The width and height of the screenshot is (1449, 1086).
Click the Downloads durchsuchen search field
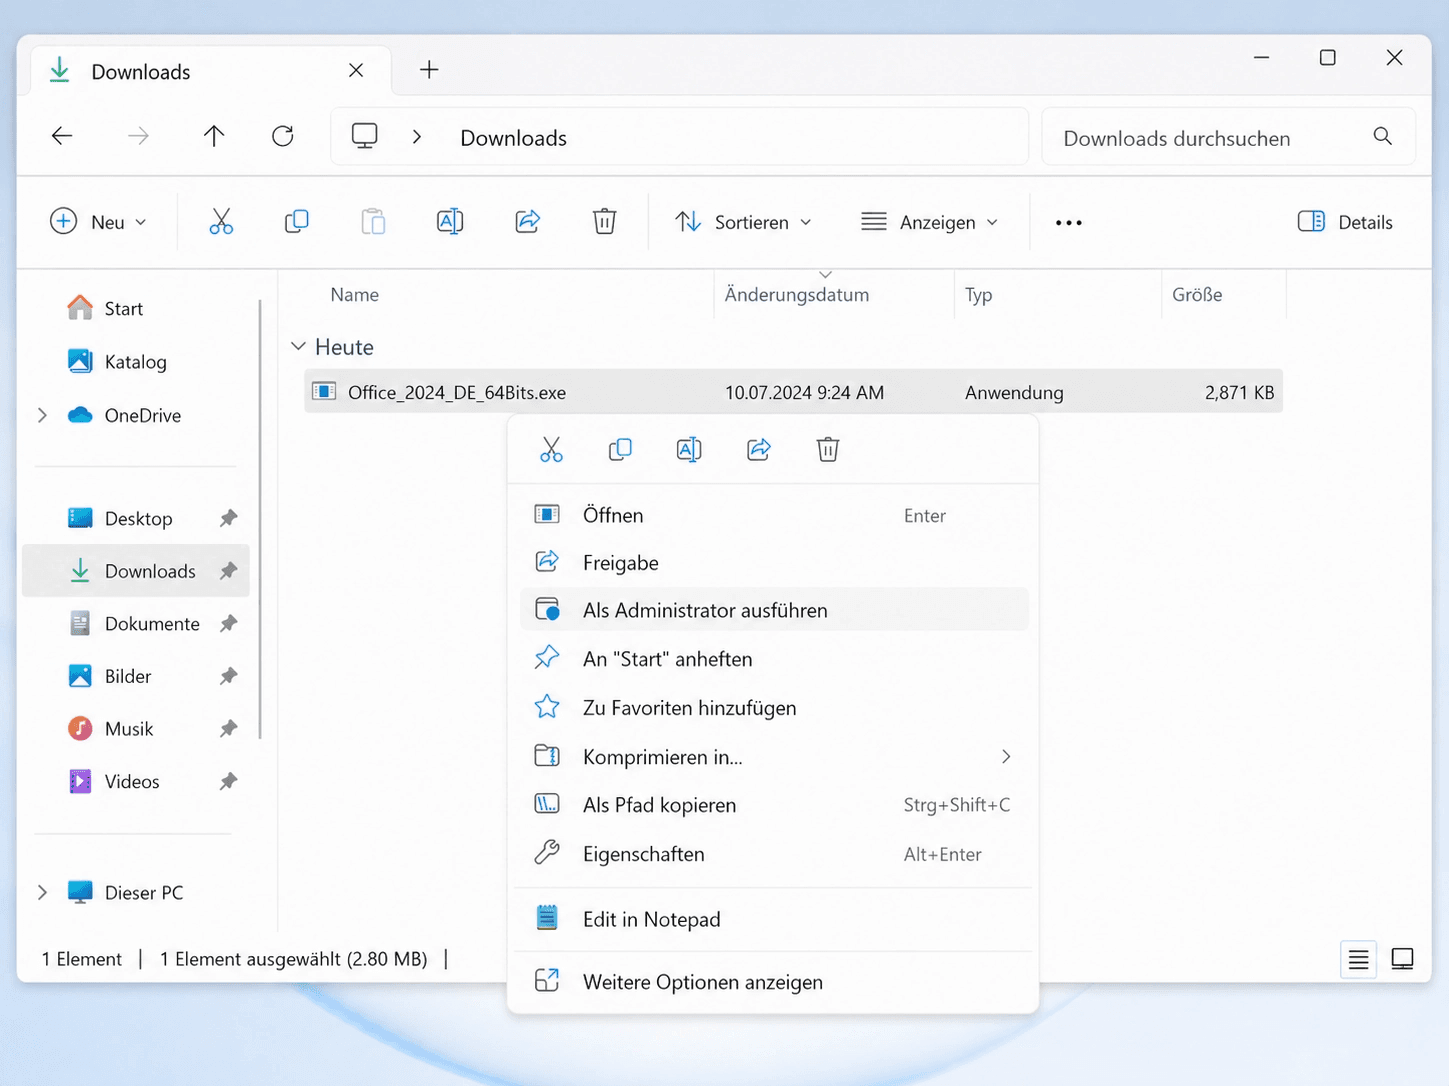point(1228,137)
